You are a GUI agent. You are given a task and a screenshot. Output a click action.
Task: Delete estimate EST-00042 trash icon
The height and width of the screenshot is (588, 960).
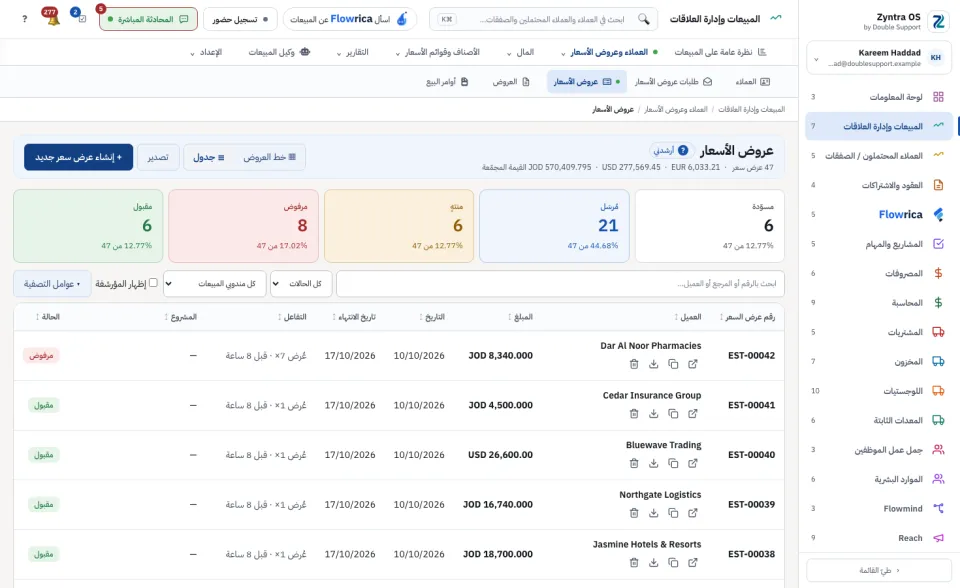(x=634, y=364)
